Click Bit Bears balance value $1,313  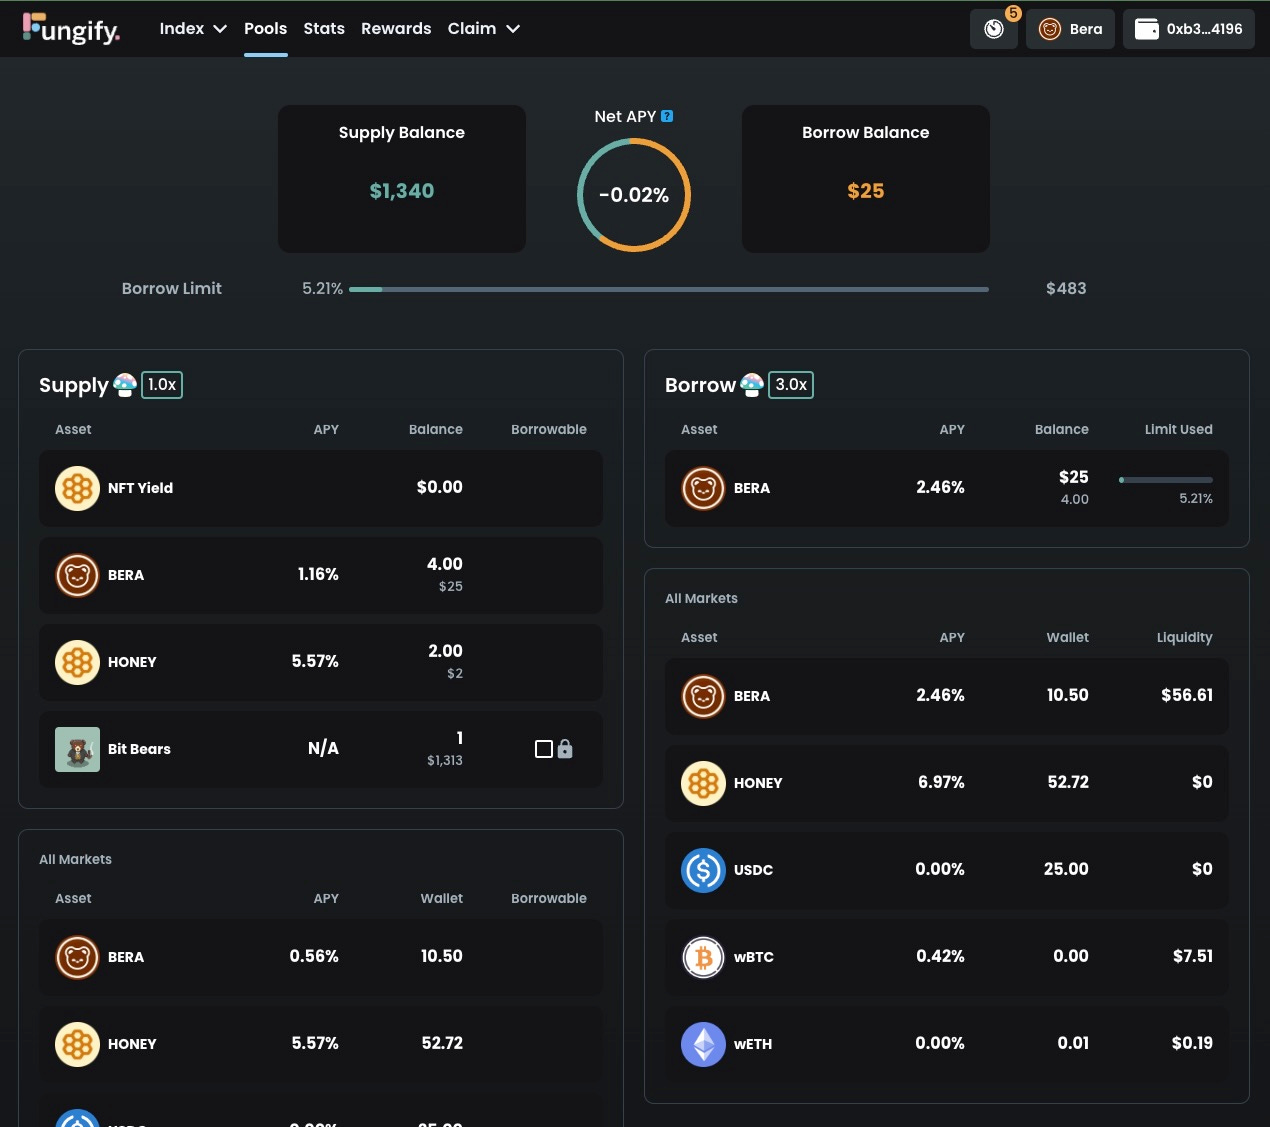pos(445,761)
